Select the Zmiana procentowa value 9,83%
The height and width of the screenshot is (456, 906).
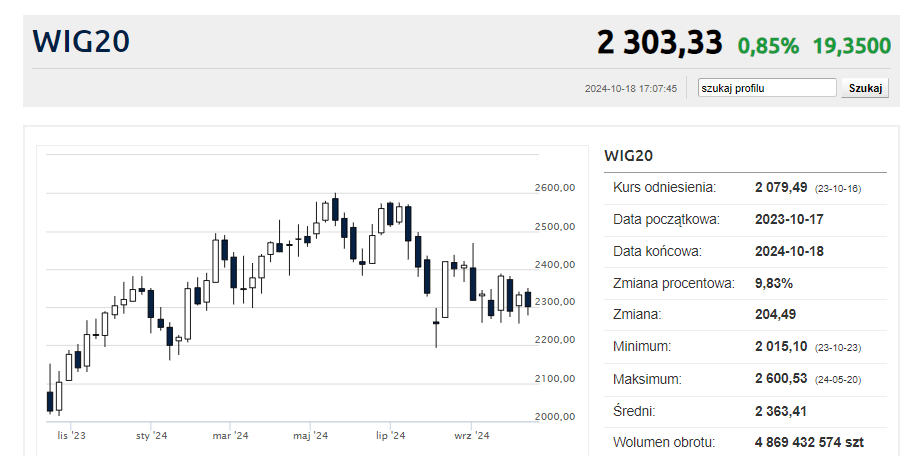point(774,283)
